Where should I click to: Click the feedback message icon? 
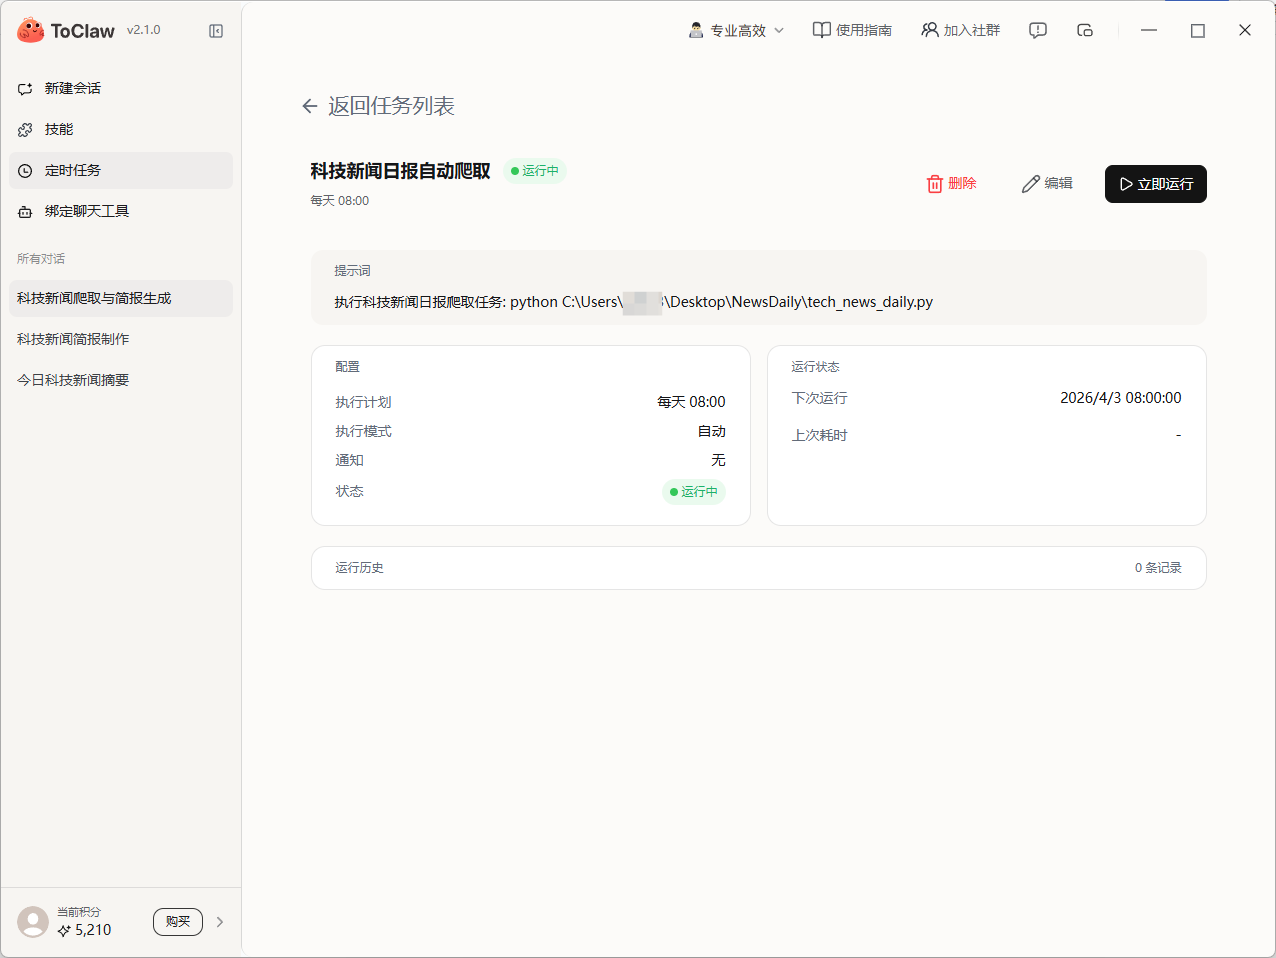[1038, 30]
